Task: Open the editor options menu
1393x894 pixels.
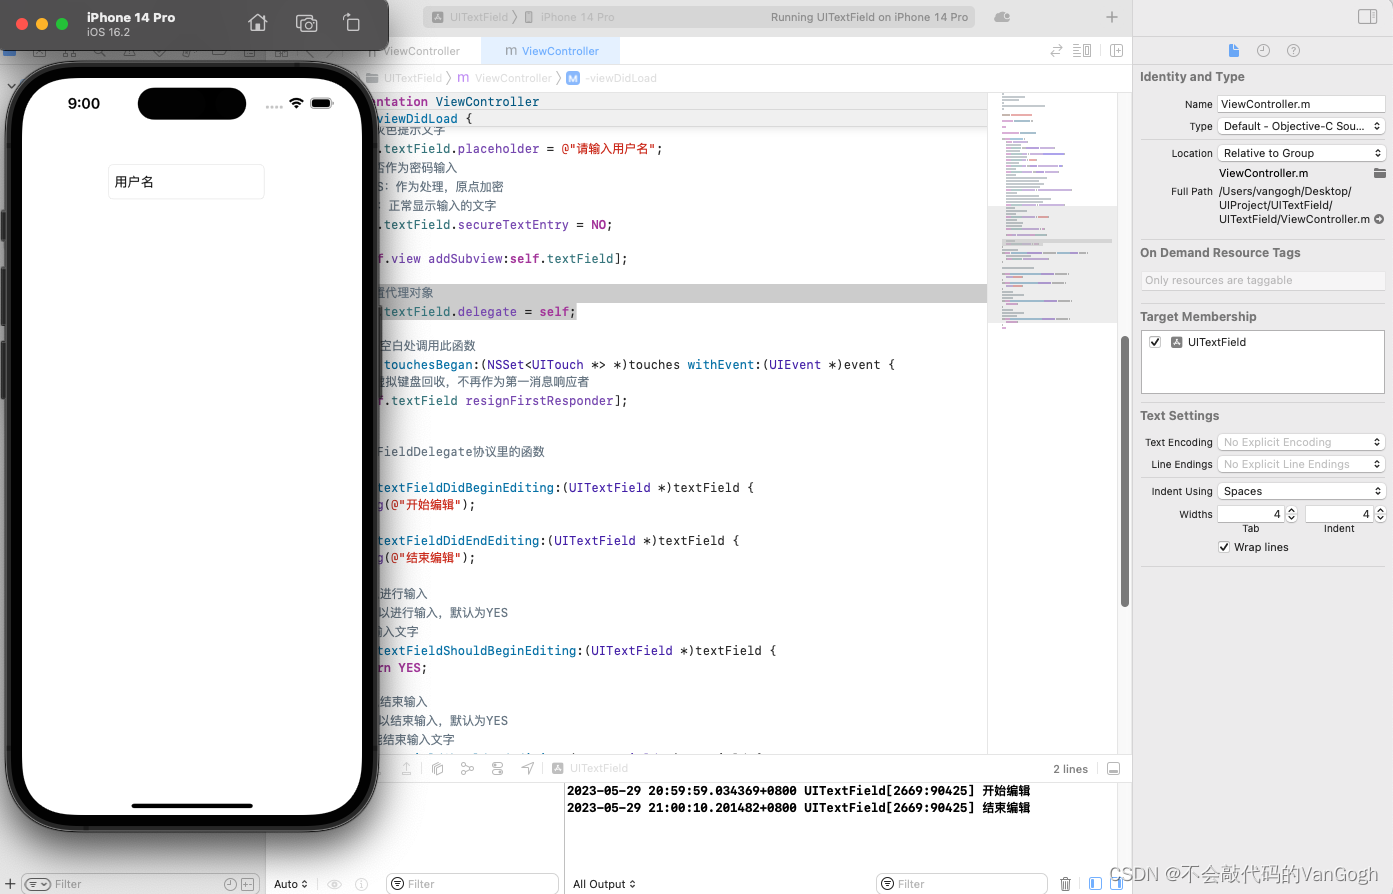Action: coord(1082,50)
